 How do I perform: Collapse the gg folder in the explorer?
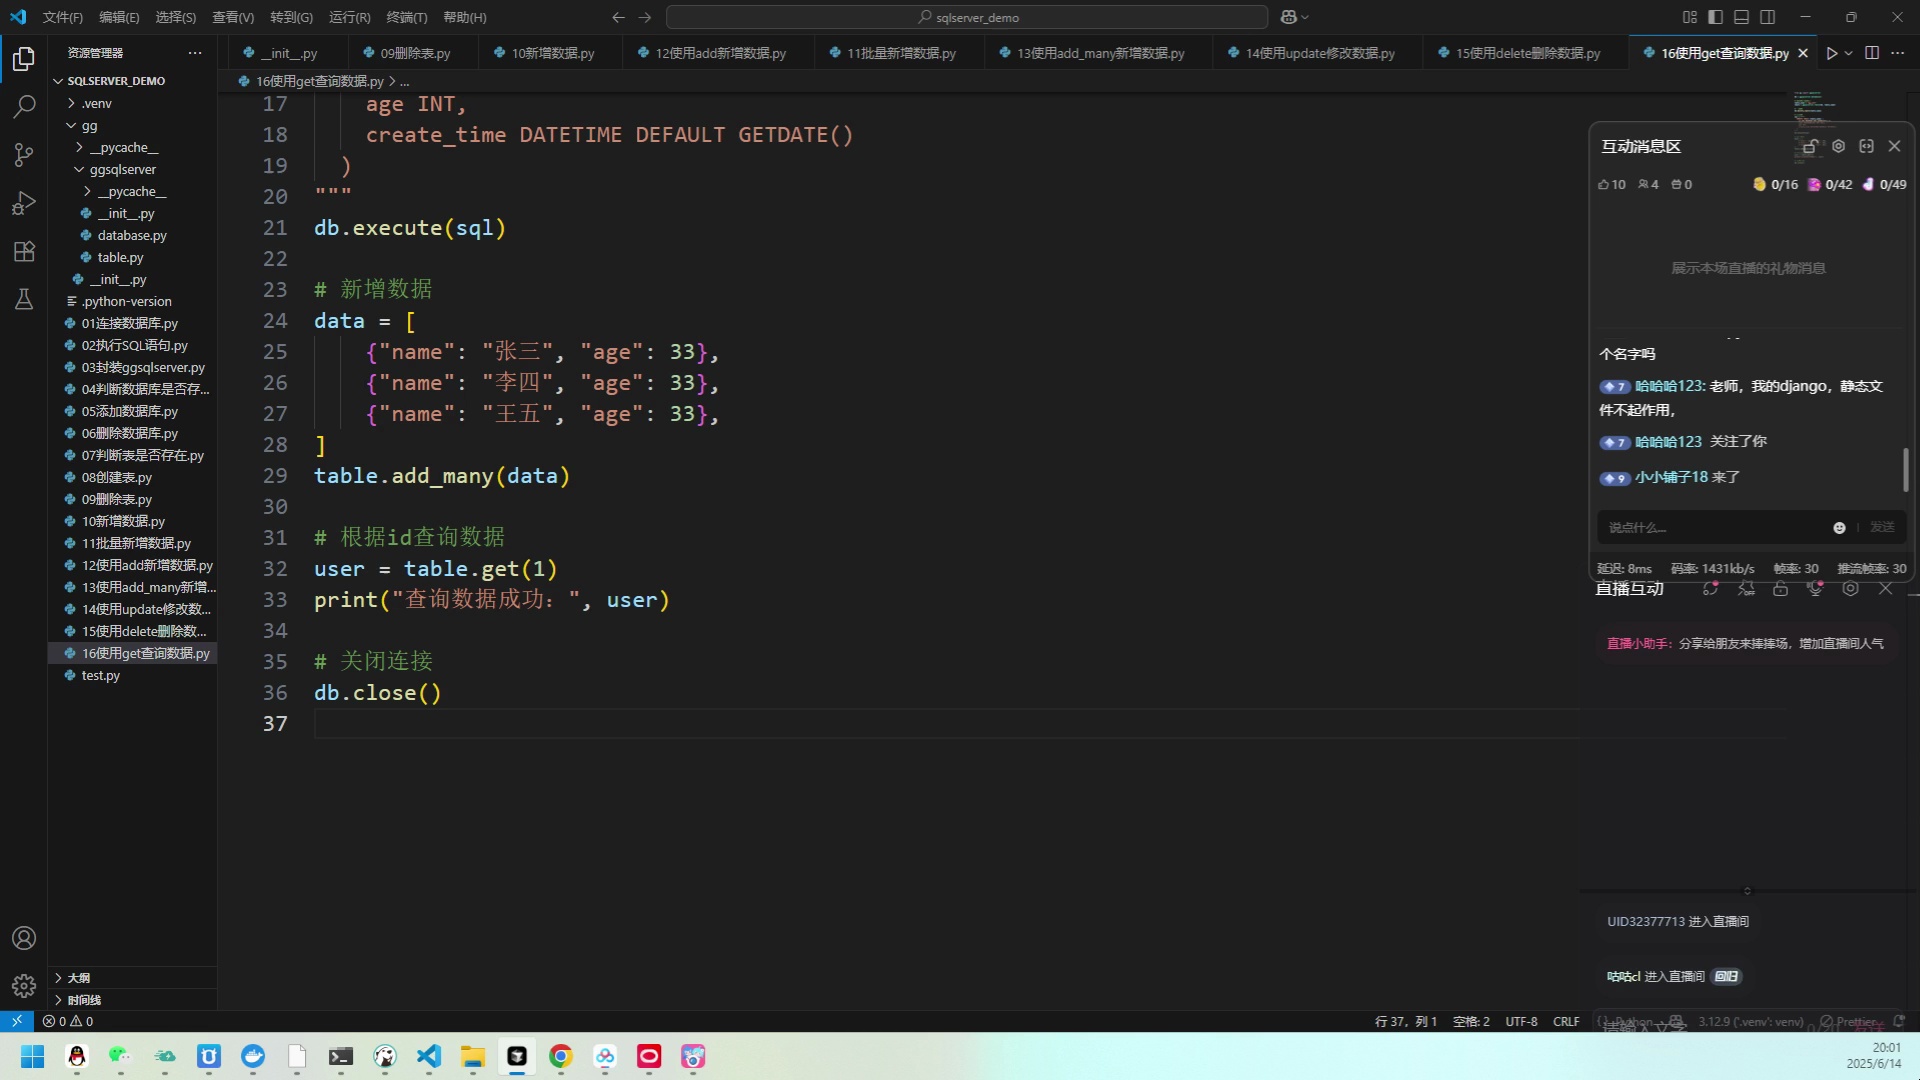coord(90,125)
